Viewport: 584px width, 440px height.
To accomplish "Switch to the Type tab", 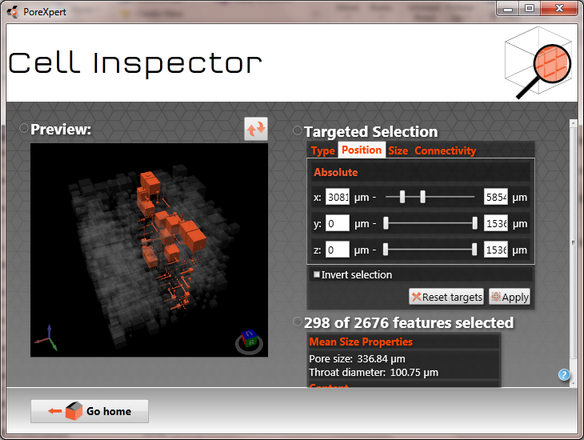I will (323, 151).
